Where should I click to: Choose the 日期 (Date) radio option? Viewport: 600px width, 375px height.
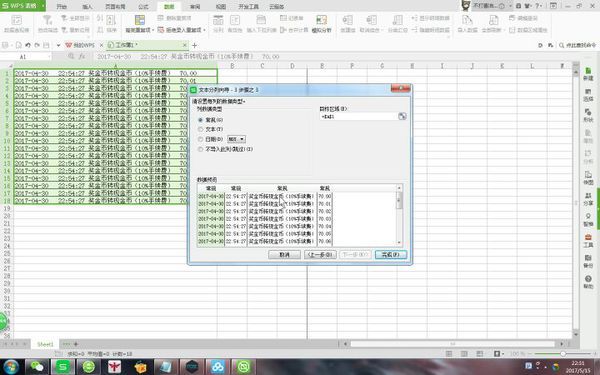201,139
